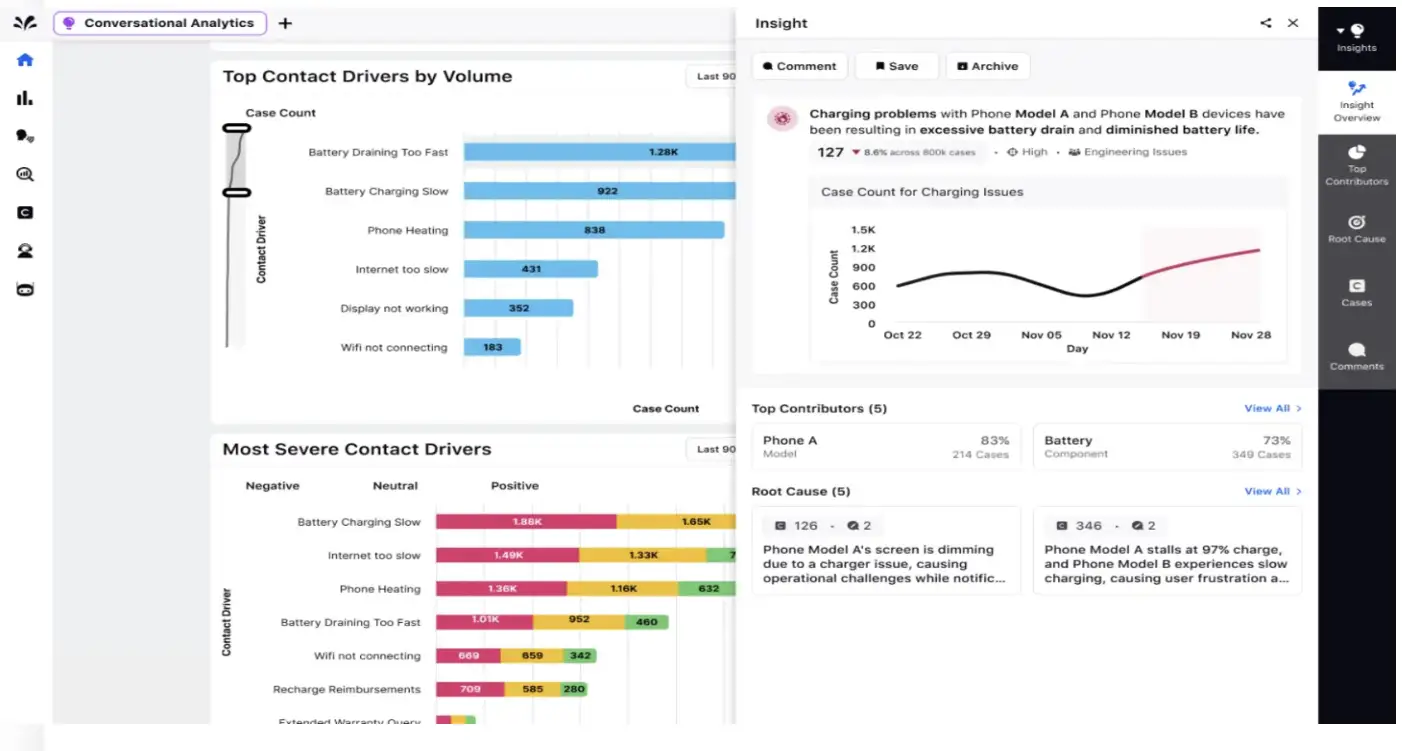Open Comments panel from right rail
Screen dimensions: 1402x751
(1356, 358)
